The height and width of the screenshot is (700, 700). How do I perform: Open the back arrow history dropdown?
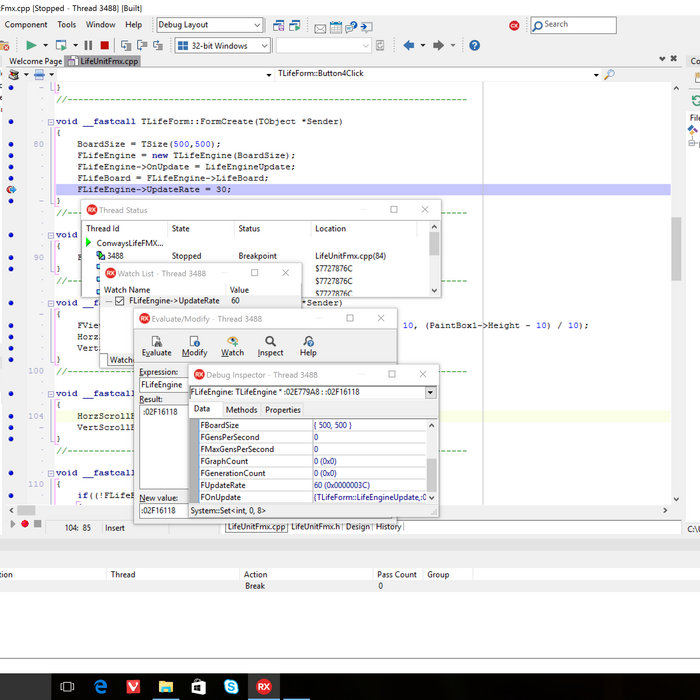(x=423, y=45)
